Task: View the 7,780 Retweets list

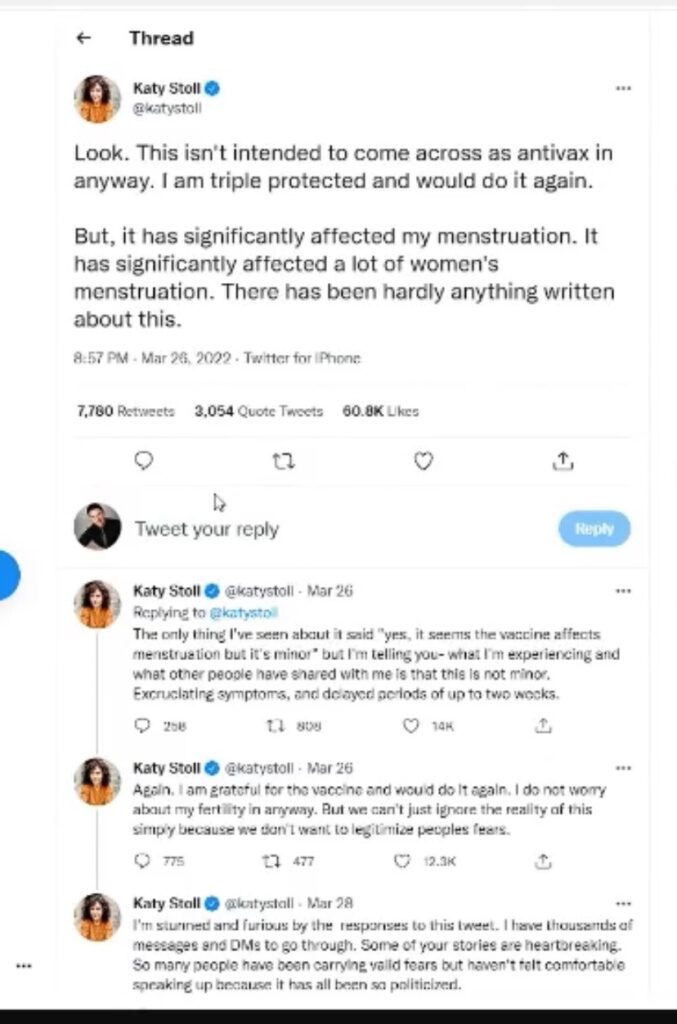Action: [x=125, y=411]
